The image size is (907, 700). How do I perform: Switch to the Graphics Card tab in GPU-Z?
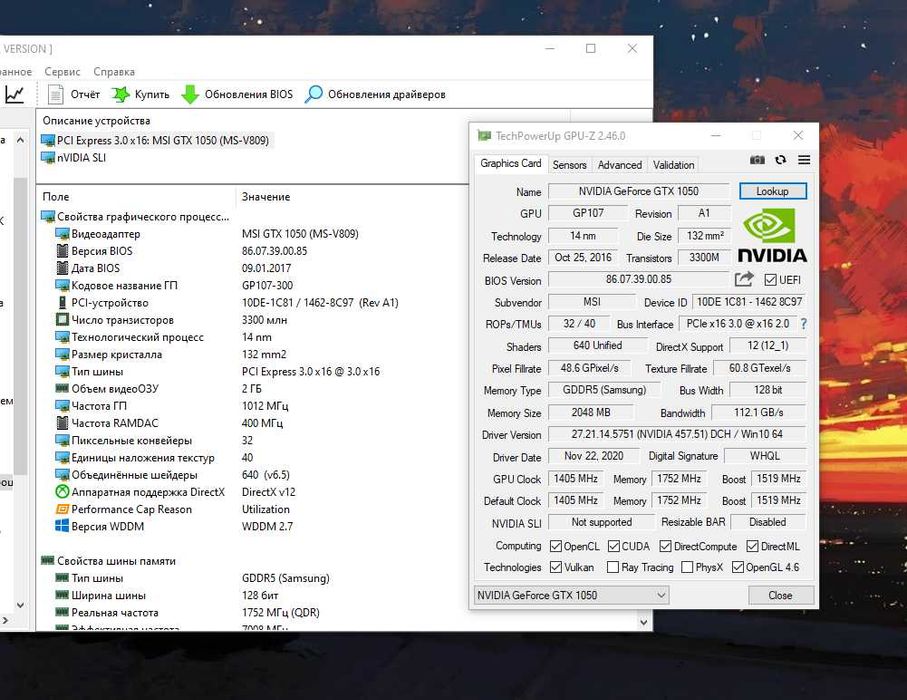pyautogui.click(x=511, y=164)
